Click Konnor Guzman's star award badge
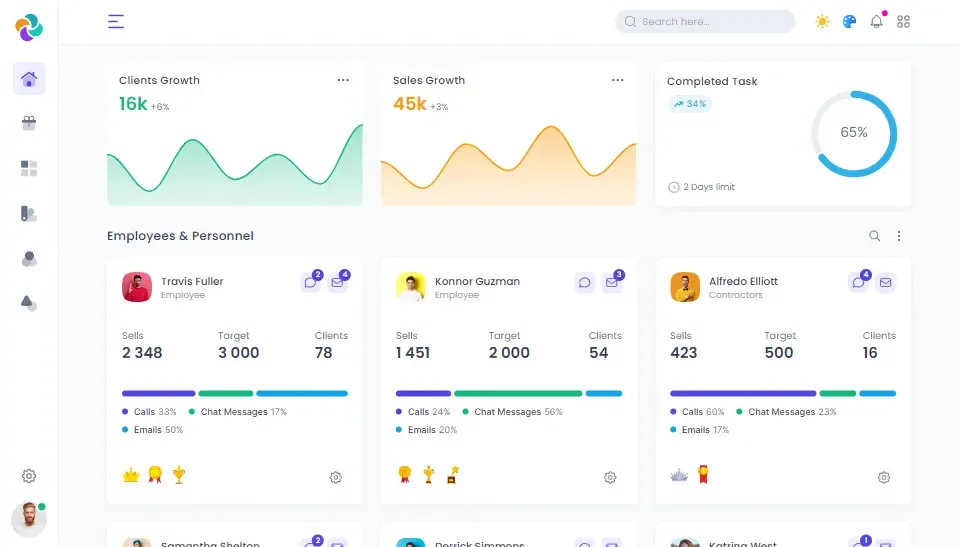This screenshot has width=959, height=547. tap(453, 475)
